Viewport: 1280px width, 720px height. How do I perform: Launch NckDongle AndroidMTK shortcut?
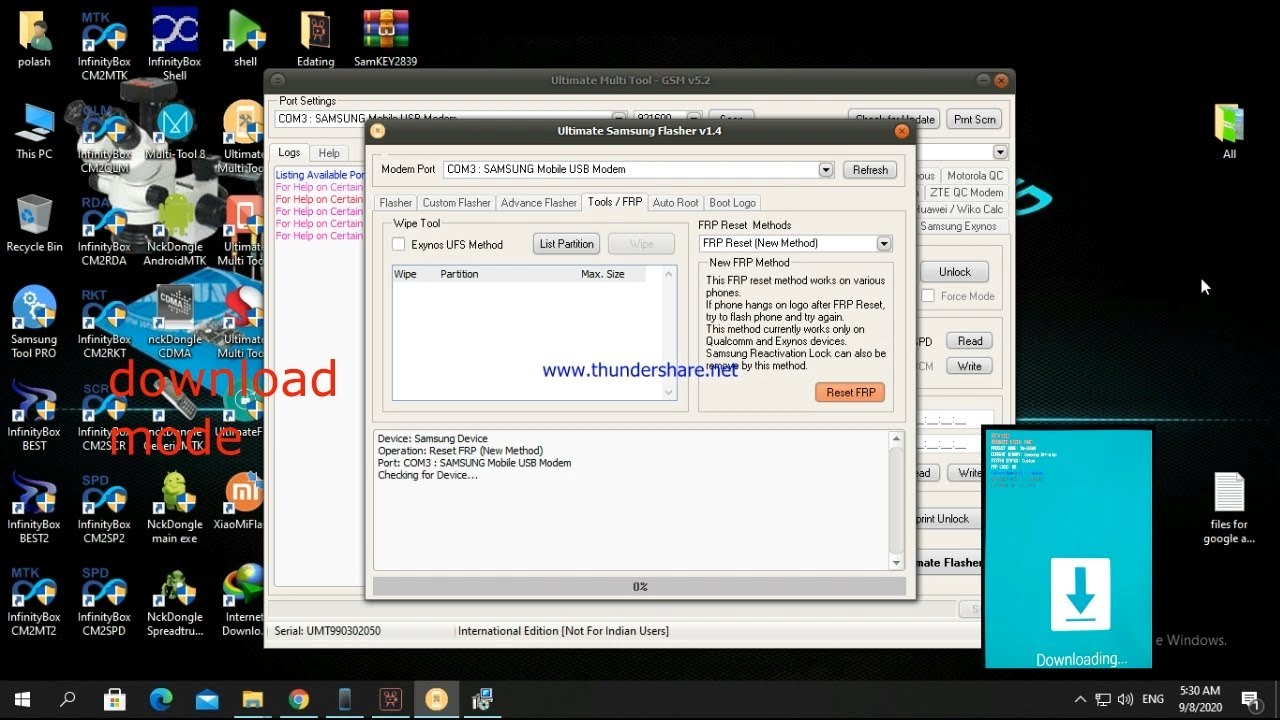coord(175,230)
